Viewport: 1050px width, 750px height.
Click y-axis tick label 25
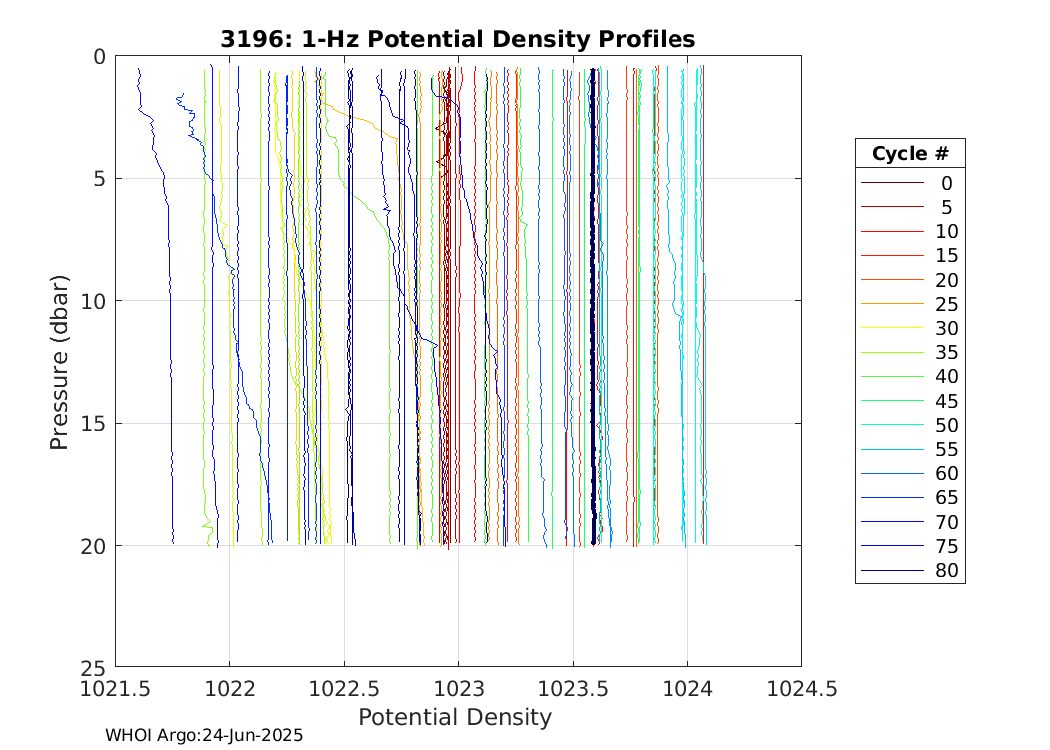93,668
